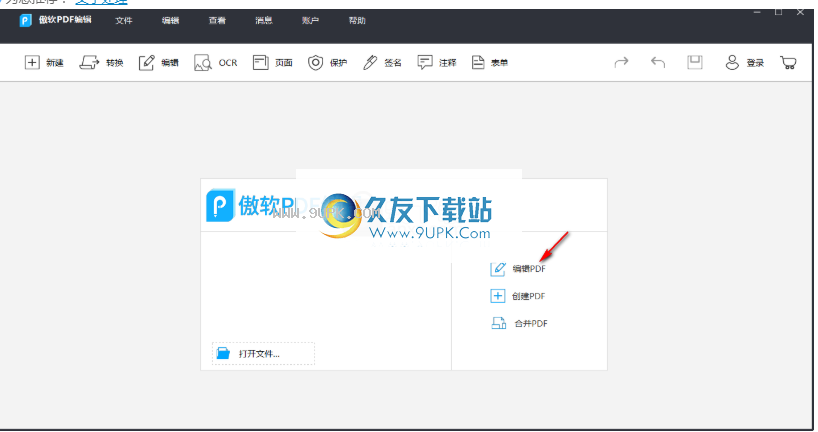The height and width of the screenshot is (432, 818).
Task: Click the save floppy disk icon
Action: pyautogui.click(x=694, y=63)
